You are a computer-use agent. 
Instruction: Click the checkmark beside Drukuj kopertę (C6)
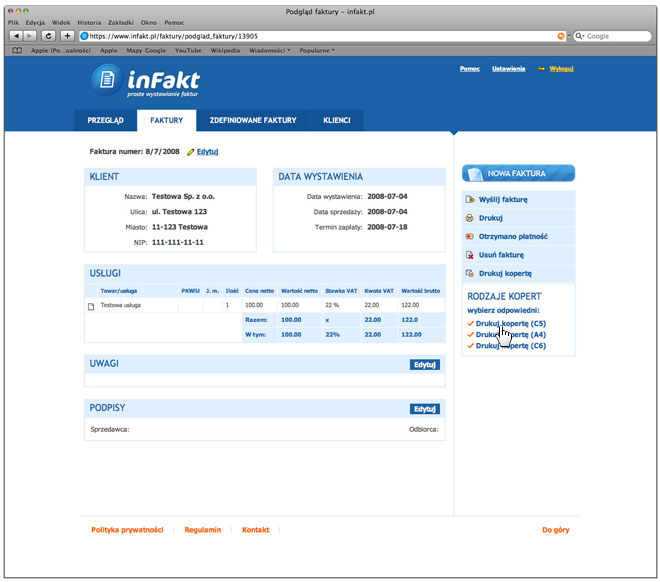pyautogui.click(x=471, y=345)
